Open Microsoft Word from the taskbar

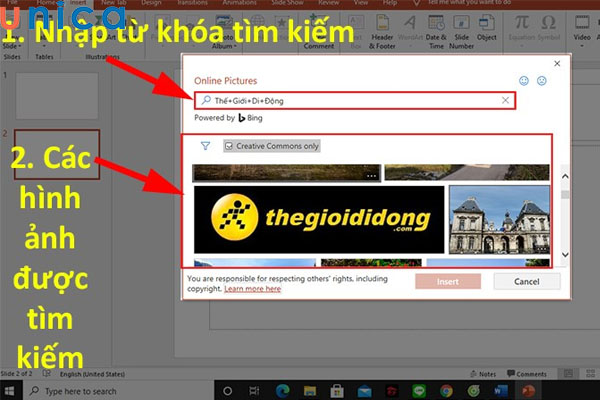click(x=501, y=391)
